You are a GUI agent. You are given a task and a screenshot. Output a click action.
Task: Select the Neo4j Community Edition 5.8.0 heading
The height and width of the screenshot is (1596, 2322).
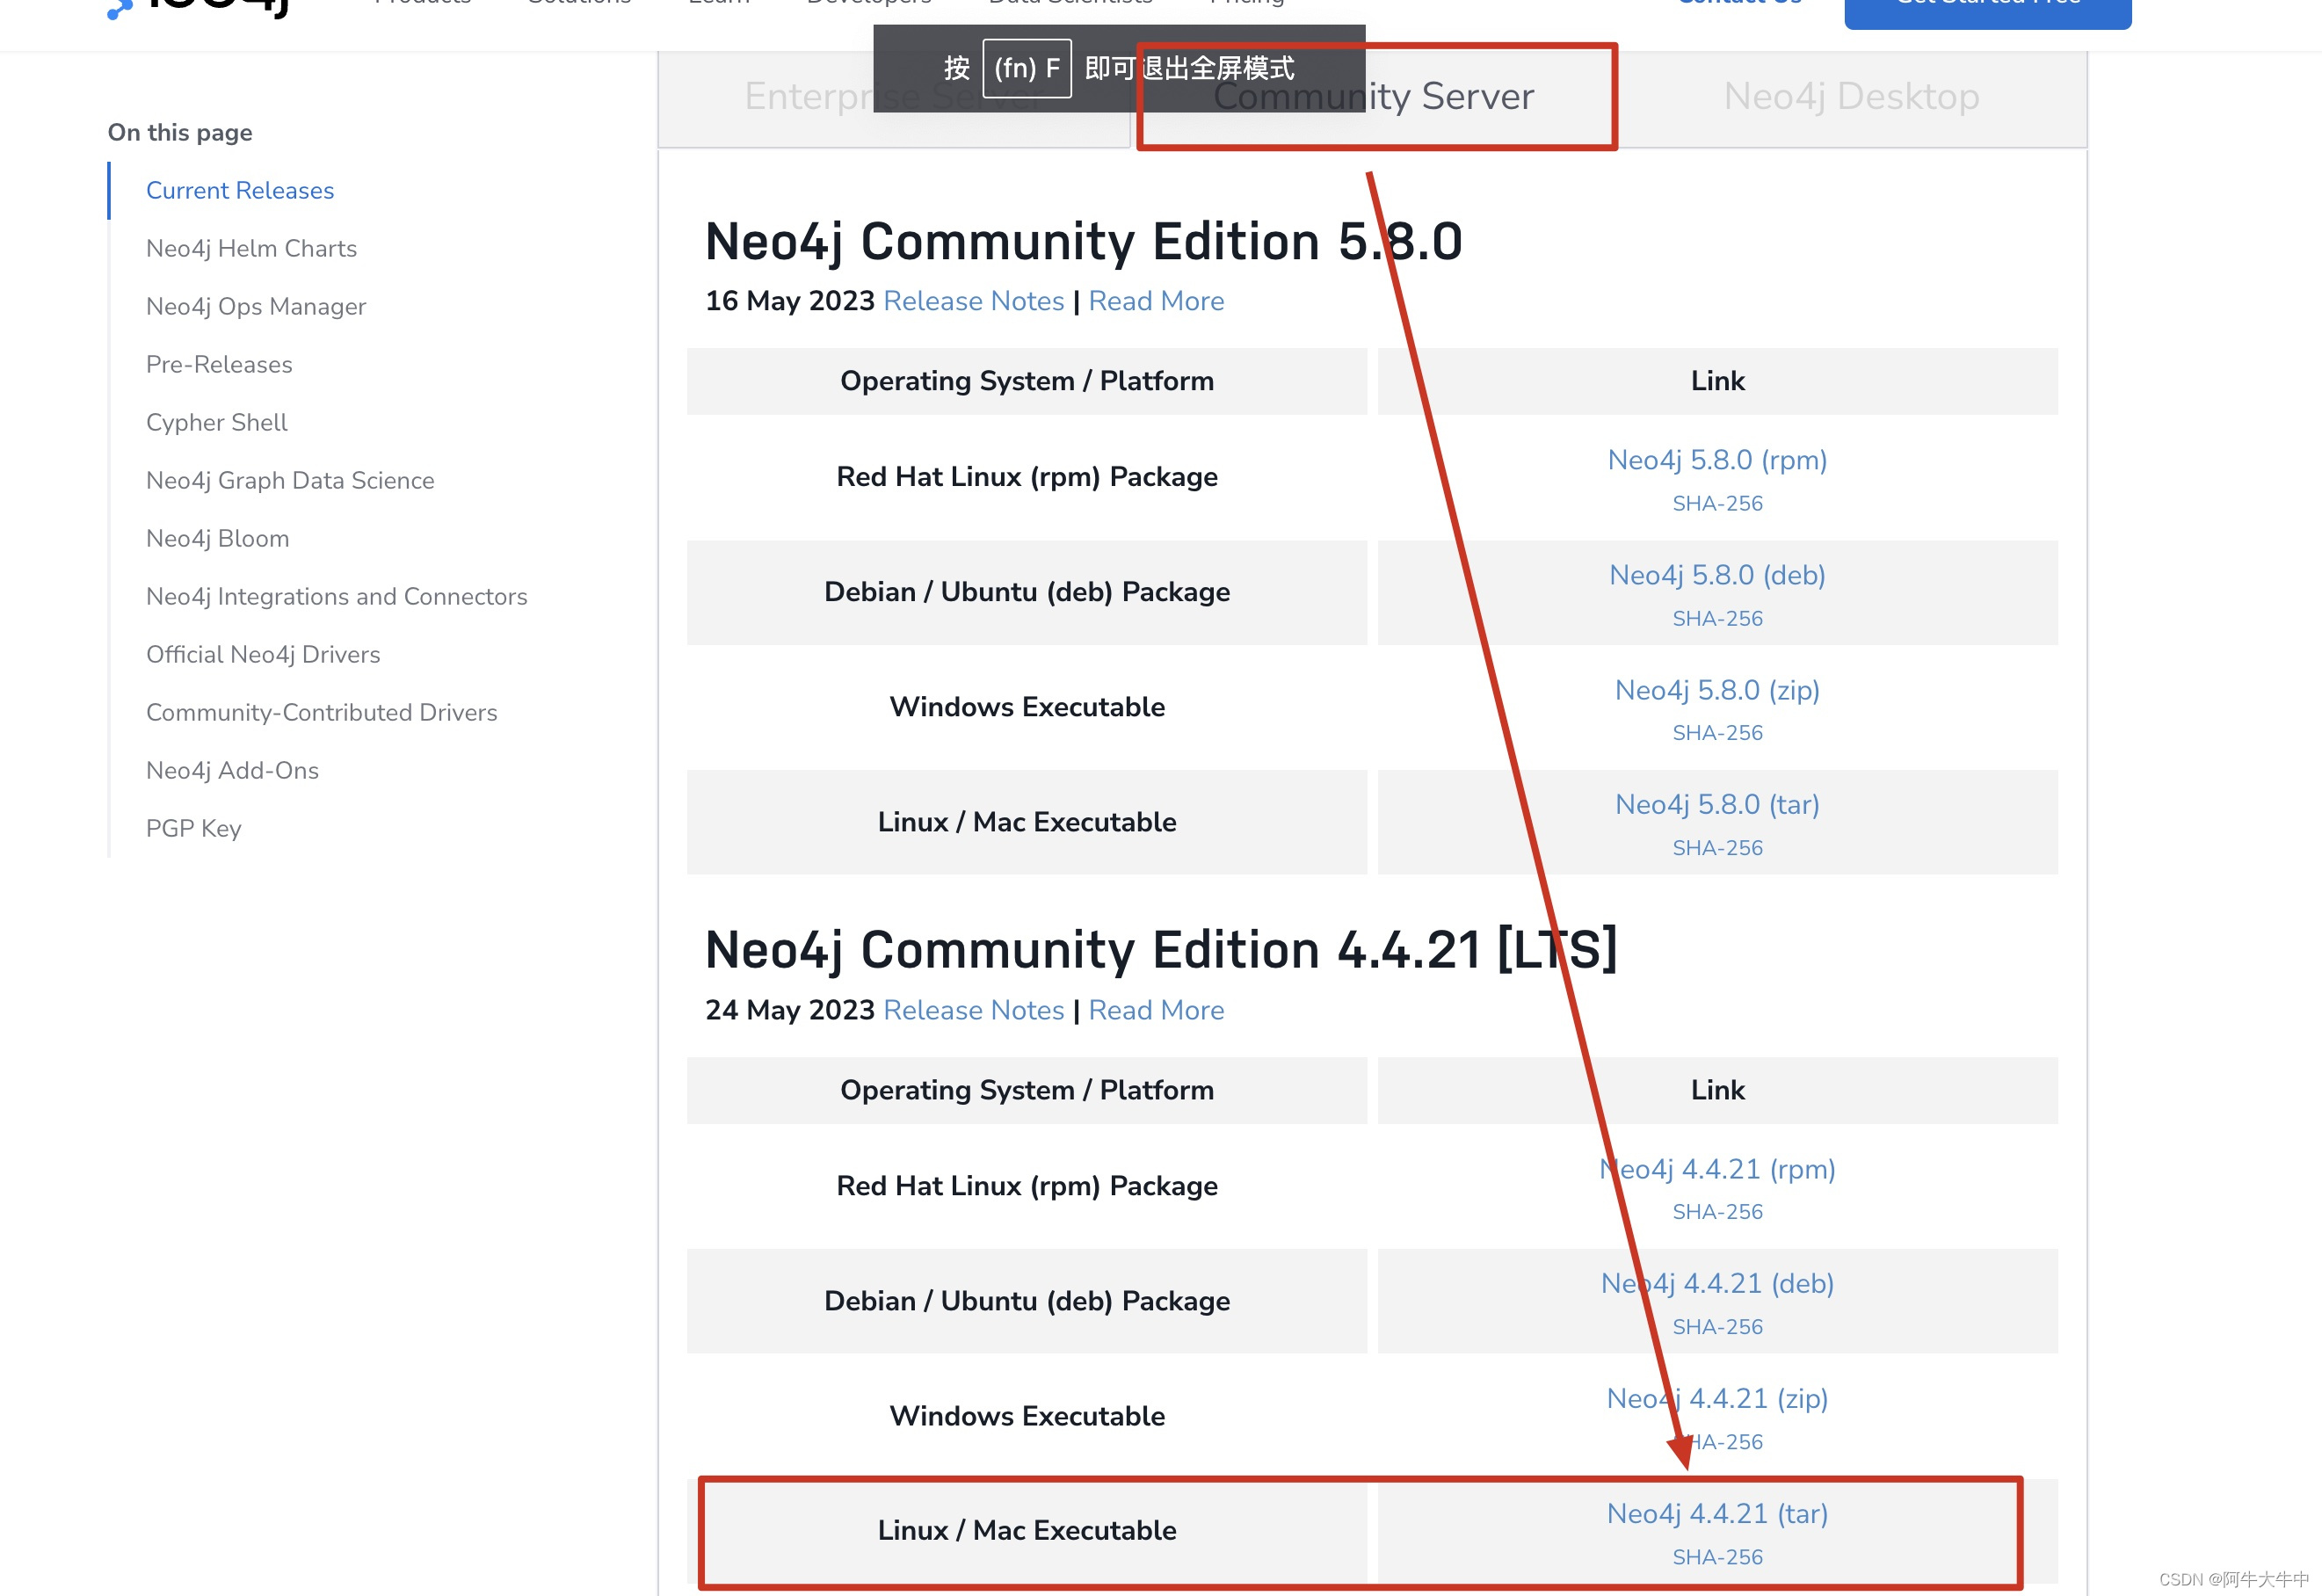(x=1084, y=242)
